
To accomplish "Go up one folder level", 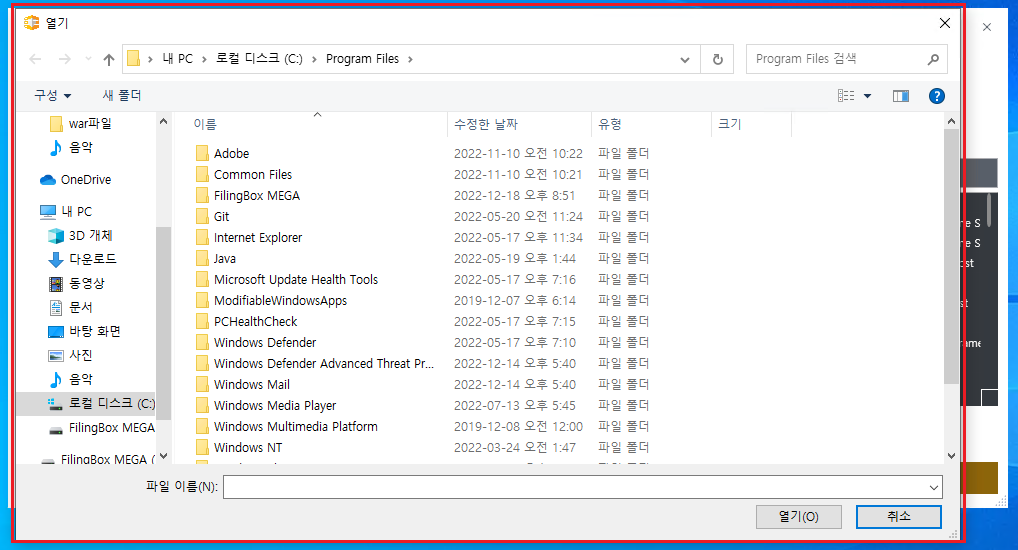I will point(108,59).
